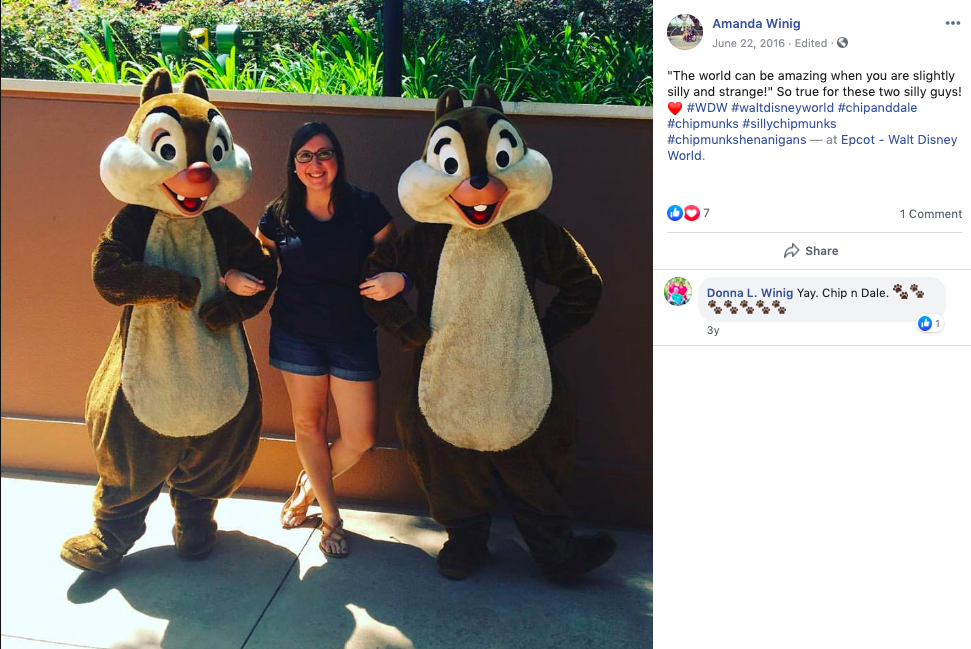Click the chipmunks photo
Viewport: 971px width, 649px height.
(x=326, y=324)
